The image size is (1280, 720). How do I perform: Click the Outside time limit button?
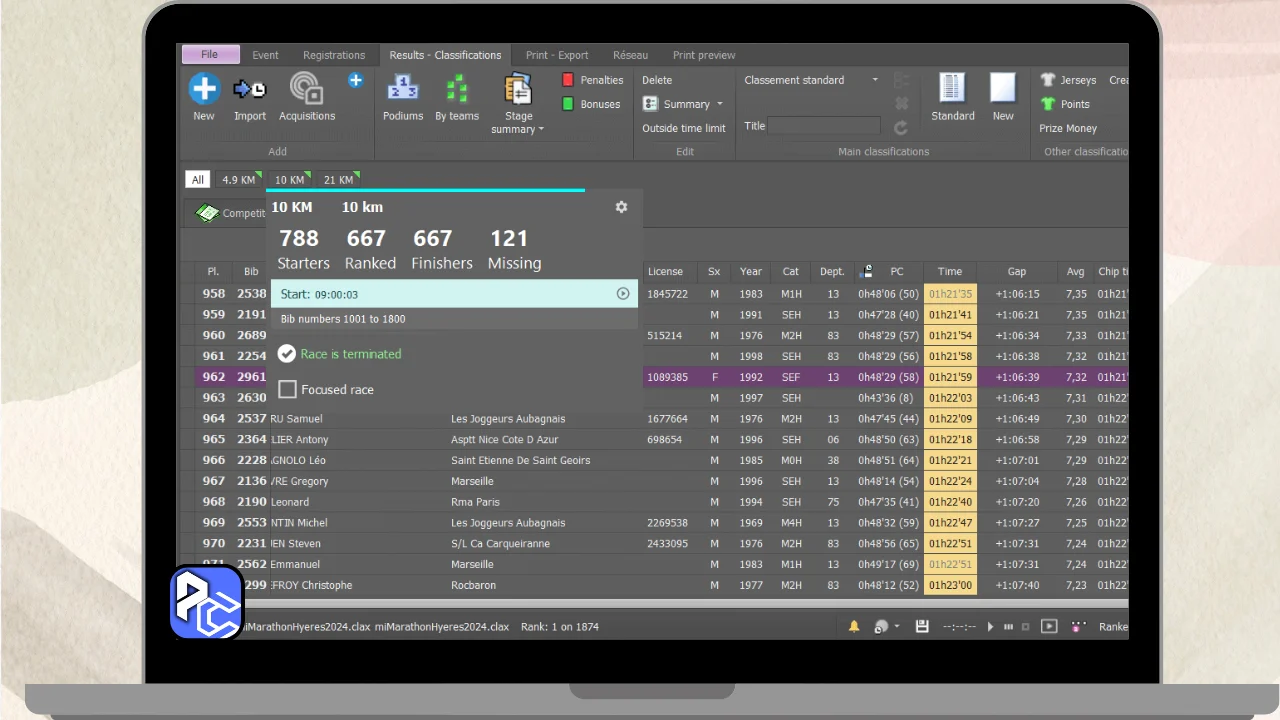coord(684,128)
